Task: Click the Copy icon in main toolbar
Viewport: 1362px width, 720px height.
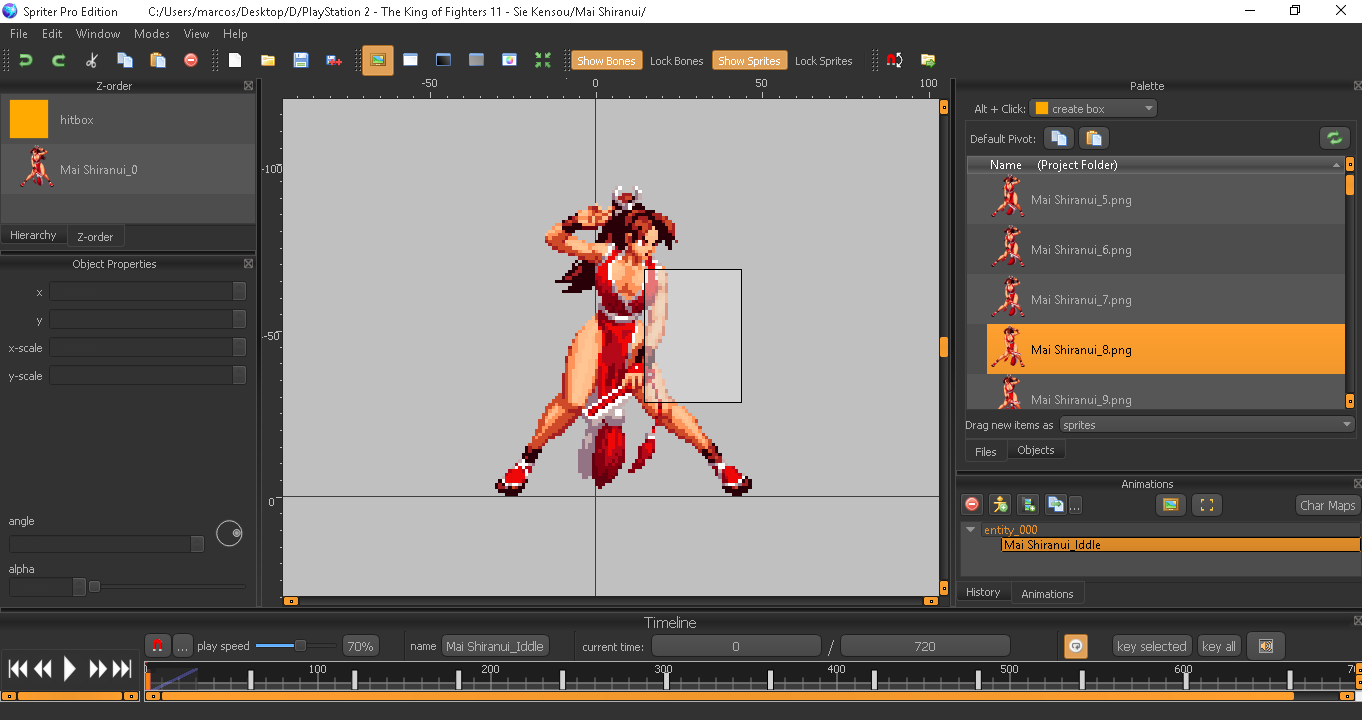Action: pos(125,60)
